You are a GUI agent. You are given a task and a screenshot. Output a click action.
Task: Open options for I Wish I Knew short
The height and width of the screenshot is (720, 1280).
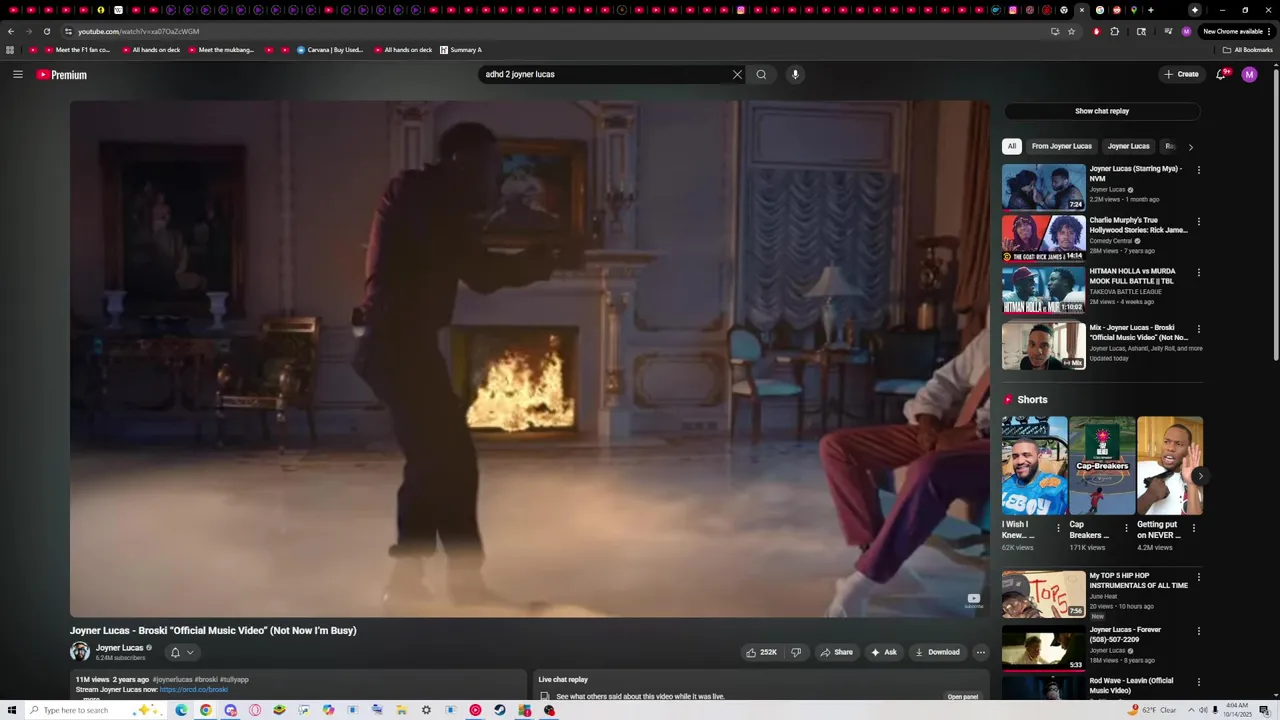tap(1058, 528)
